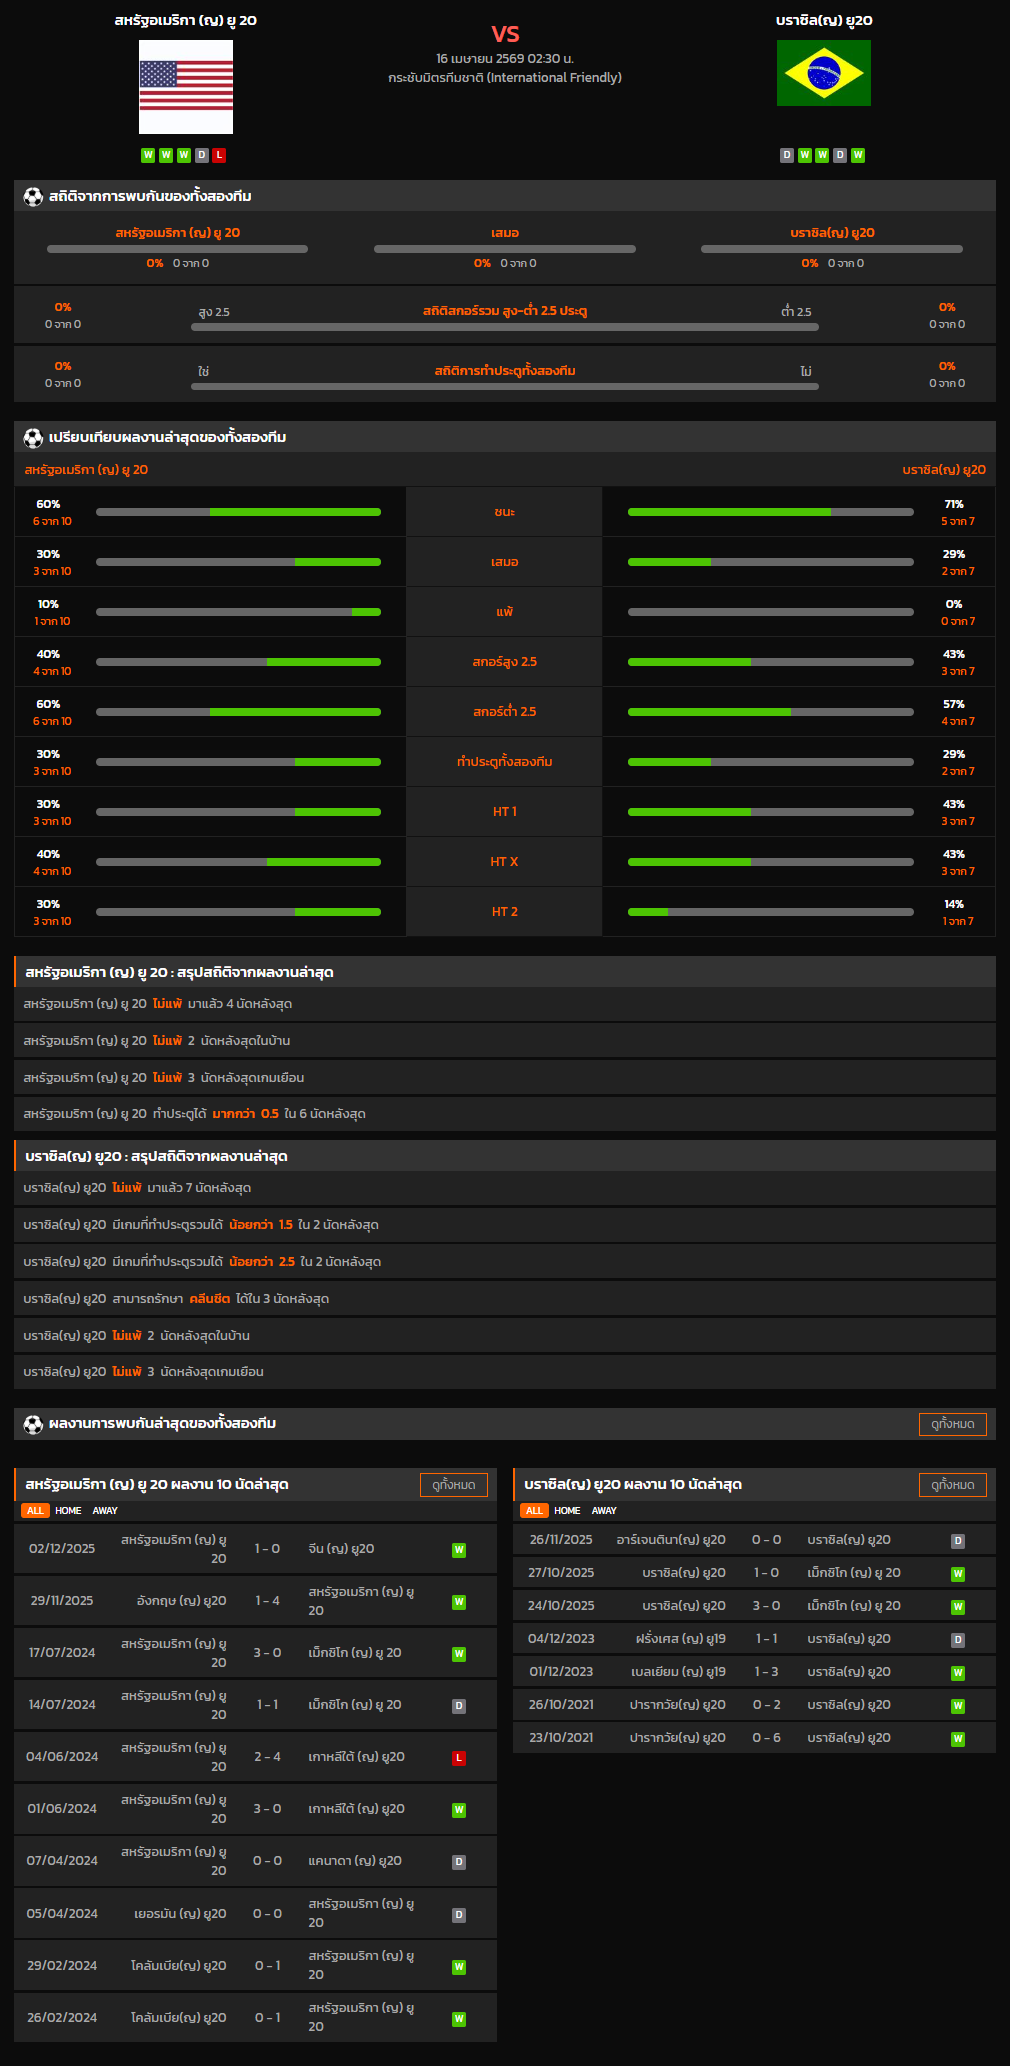Click the USA team flag image

click(186, 87)
